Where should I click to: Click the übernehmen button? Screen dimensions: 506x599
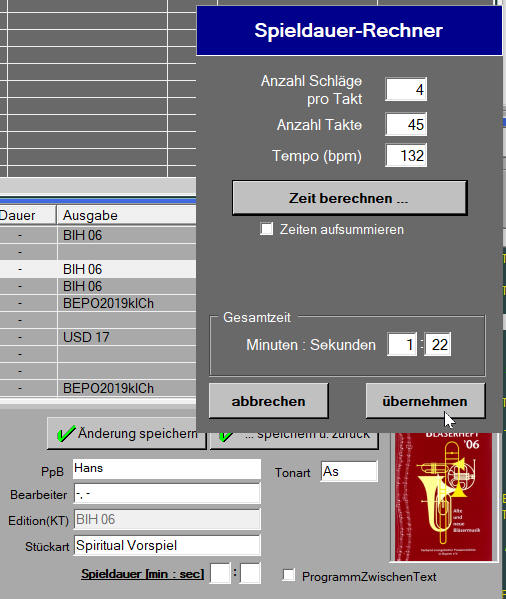tap(425, 401)
